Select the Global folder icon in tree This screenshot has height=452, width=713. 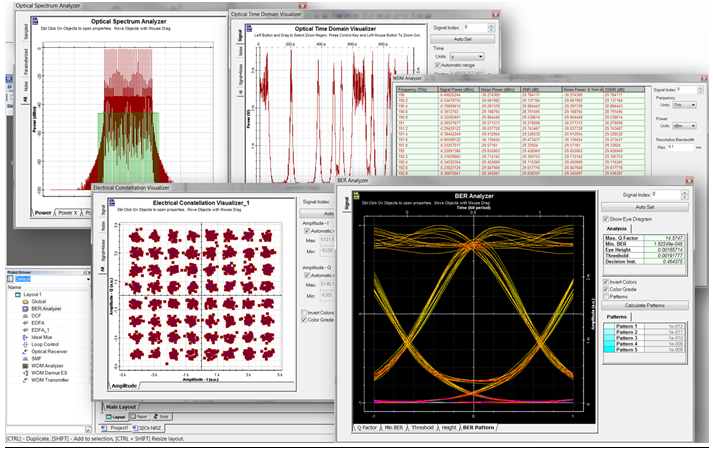[25, 301]
